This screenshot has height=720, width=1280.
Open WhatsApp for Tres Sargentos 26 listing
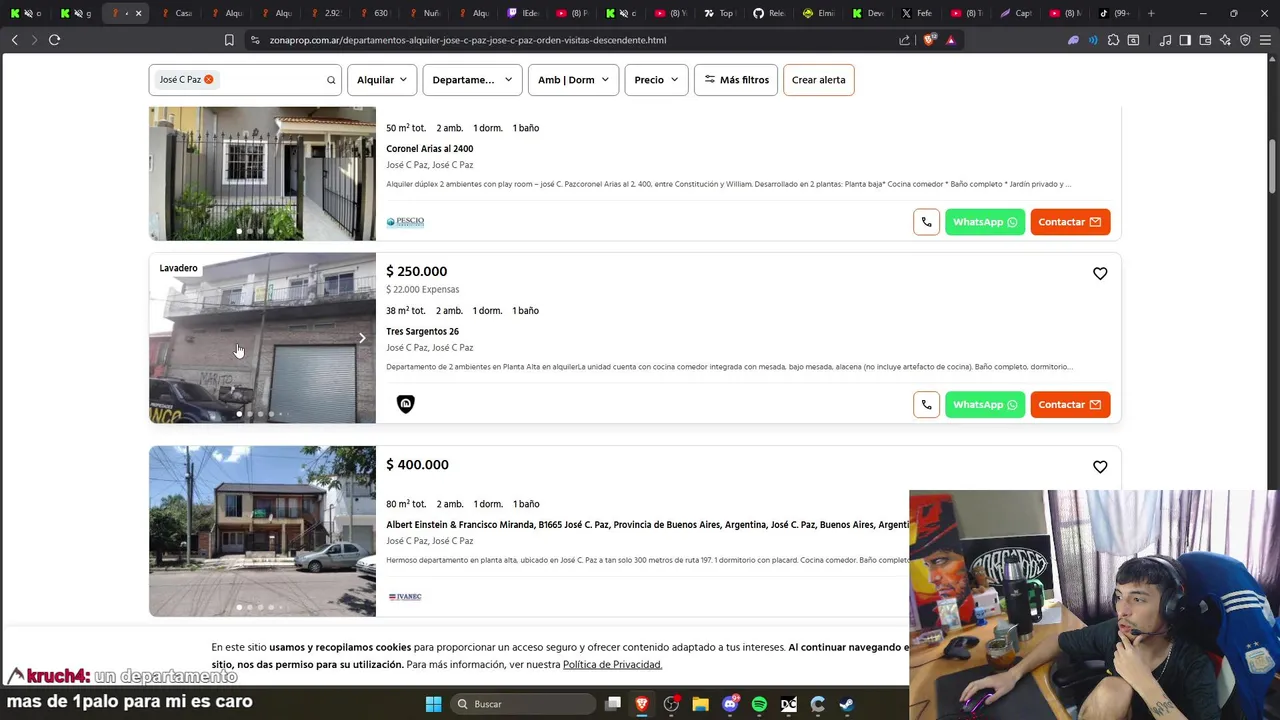[x=985, y=404]
